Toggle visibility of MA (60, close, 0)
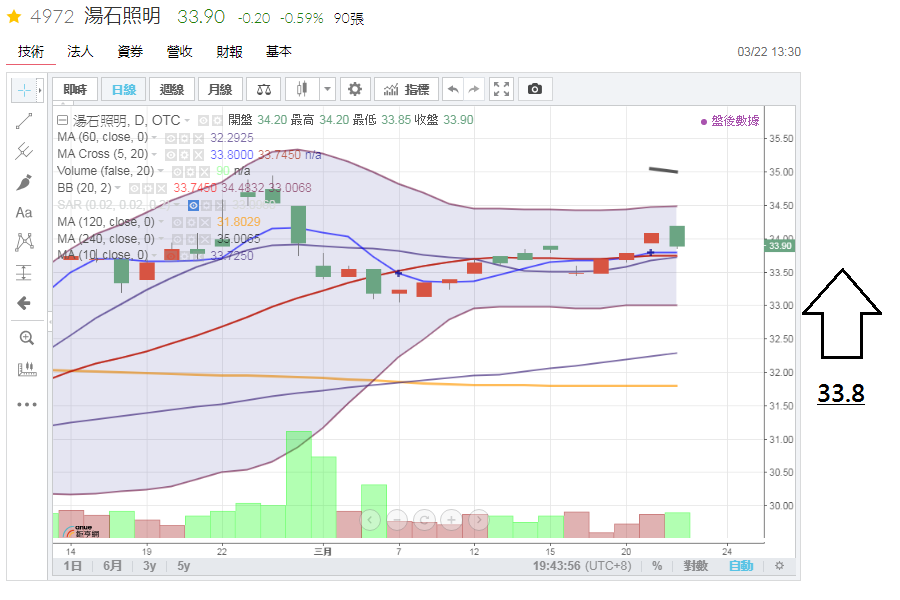 [170, 138]
